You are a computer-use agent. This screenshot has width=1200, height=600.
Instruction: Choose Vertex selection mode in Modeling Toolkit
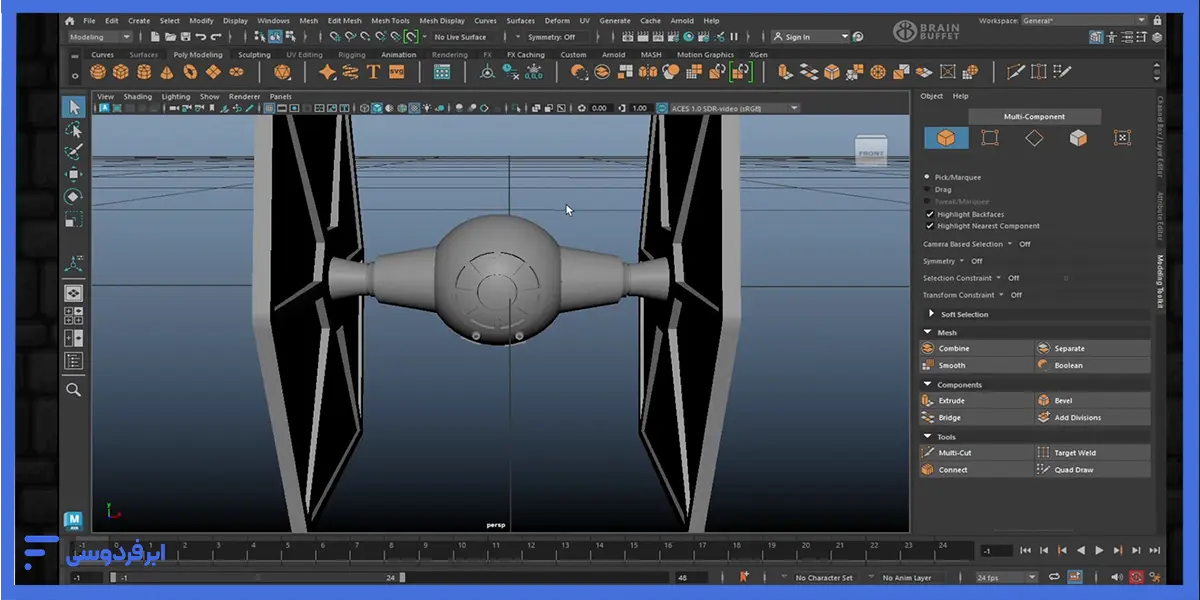[x=990, y=138]
